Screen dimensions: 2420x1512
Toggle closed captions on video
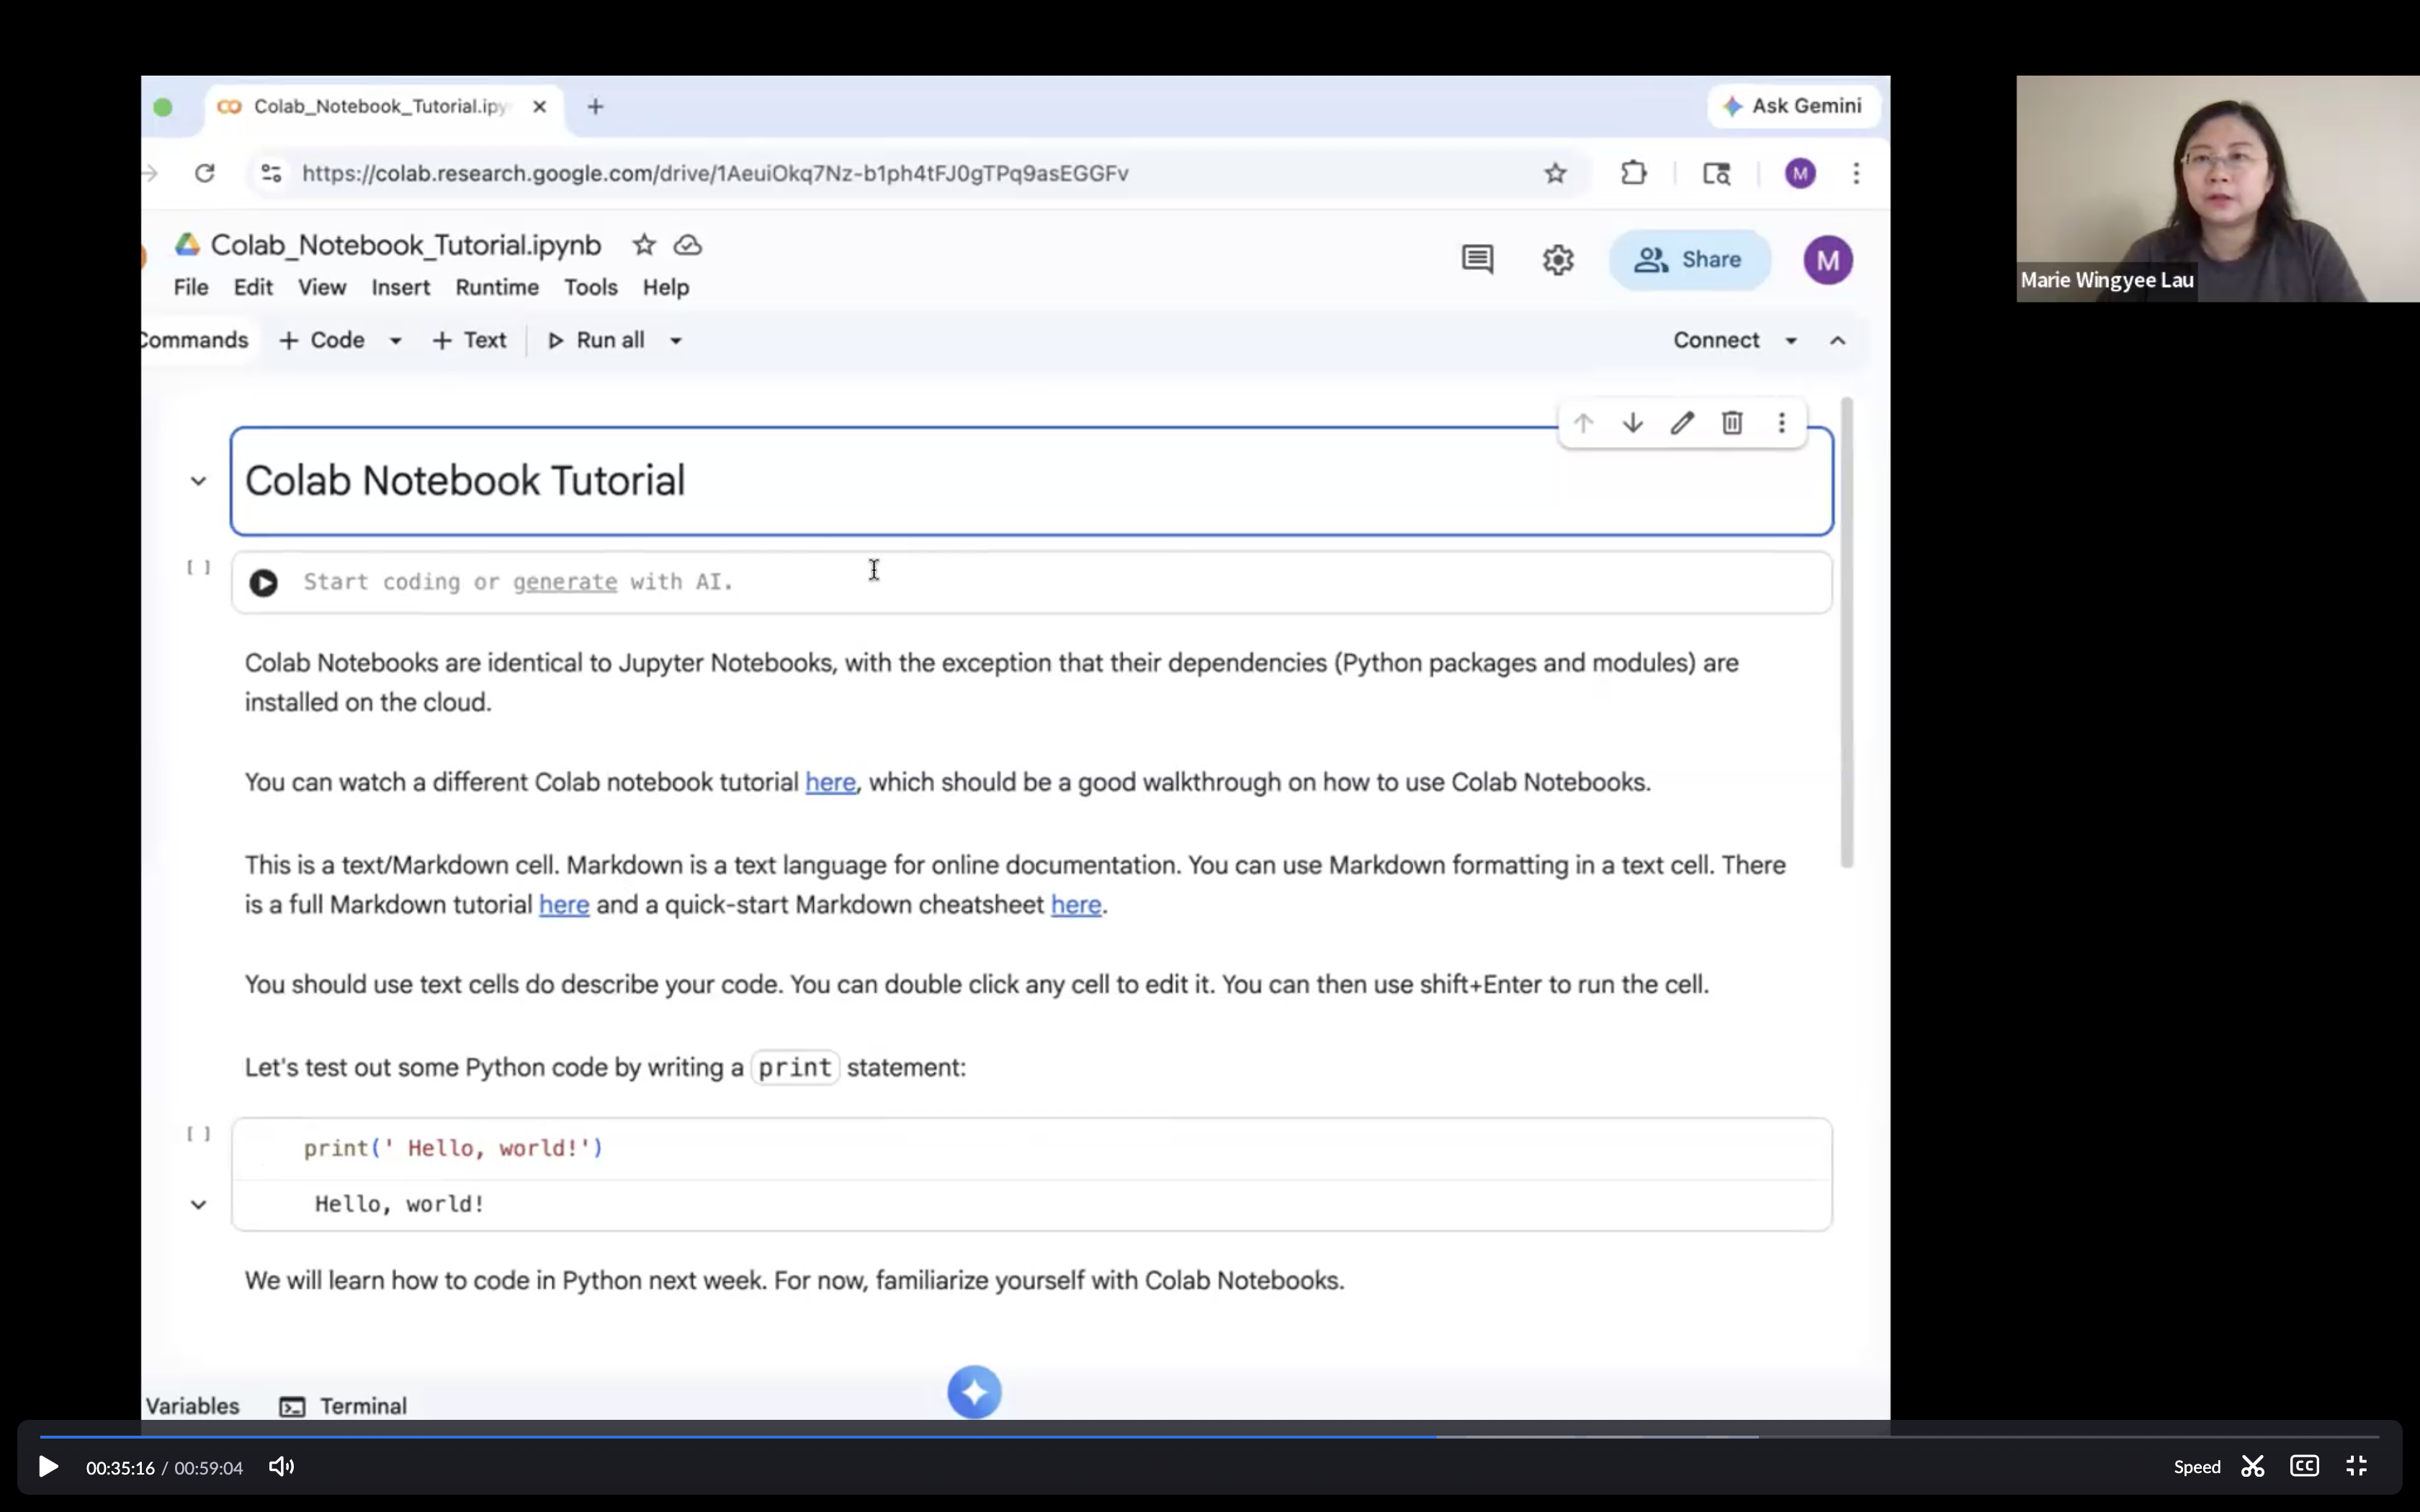point(2303,1466)
